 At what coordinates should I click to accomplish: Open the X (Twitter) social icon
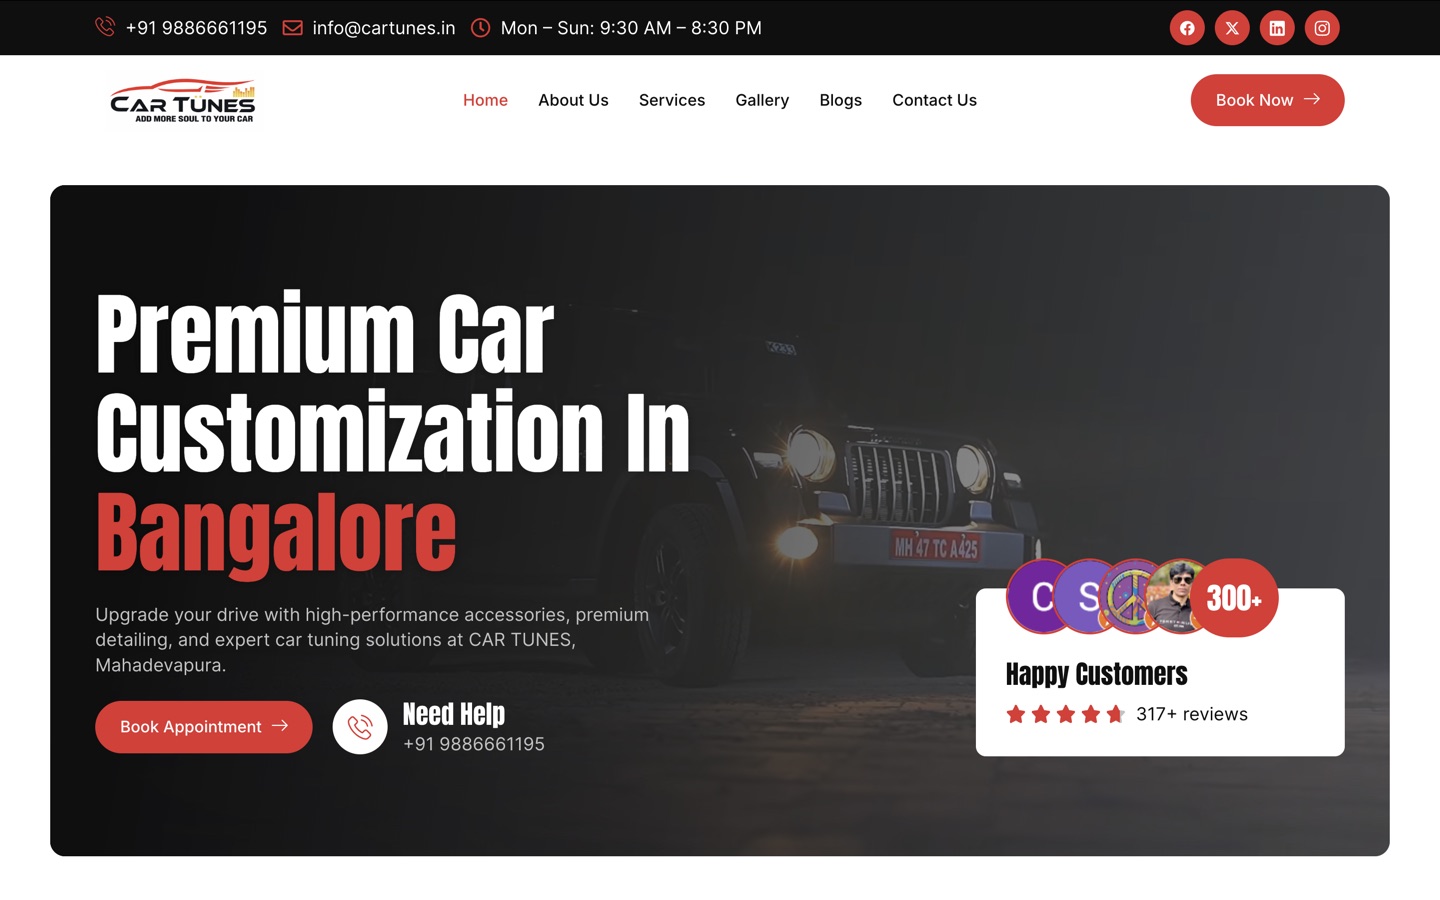1232,28
